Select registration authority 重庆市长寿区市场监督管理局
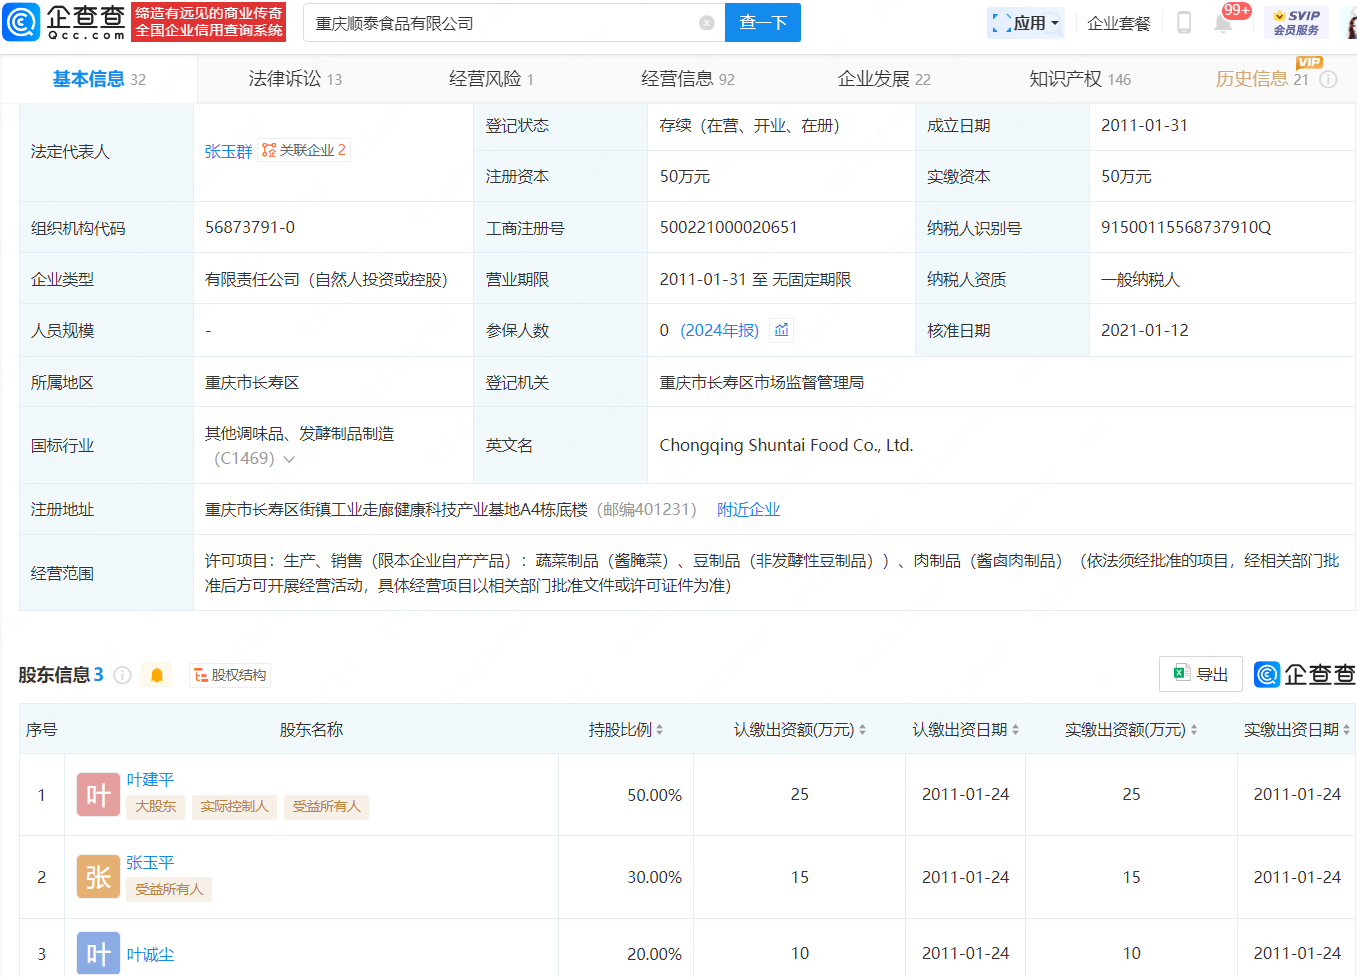Viewport: 1357px width, 977px height. point(762,382)
